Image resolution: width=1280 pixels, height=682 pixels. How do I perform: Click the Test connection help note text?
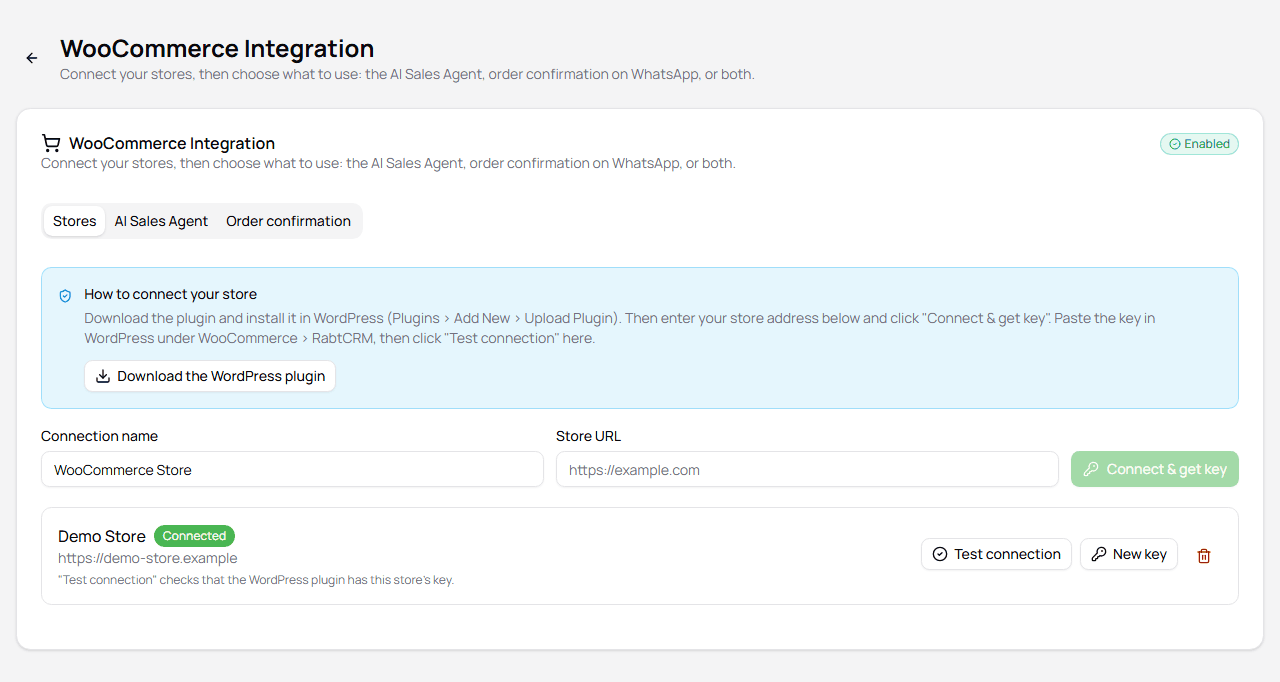tap(256, 580)
